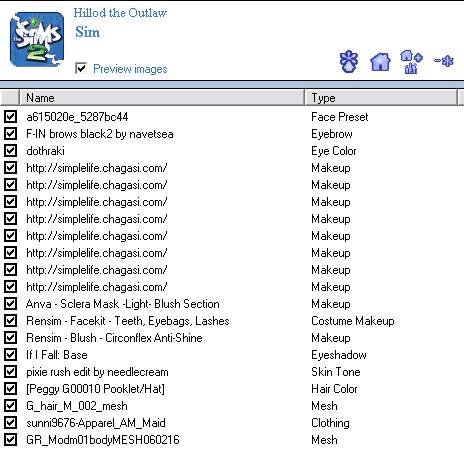
Task: Click the Preview images label
Action: coord(130,69)
